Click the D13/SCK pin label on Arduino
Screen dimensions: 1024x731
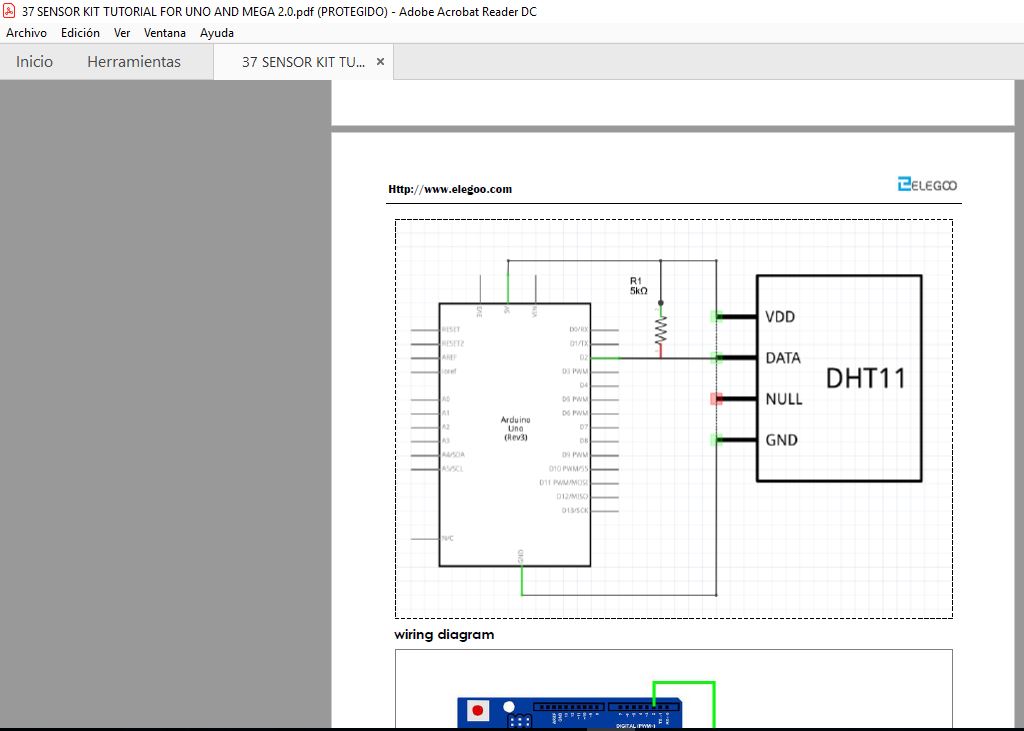[x=575, y=511]
